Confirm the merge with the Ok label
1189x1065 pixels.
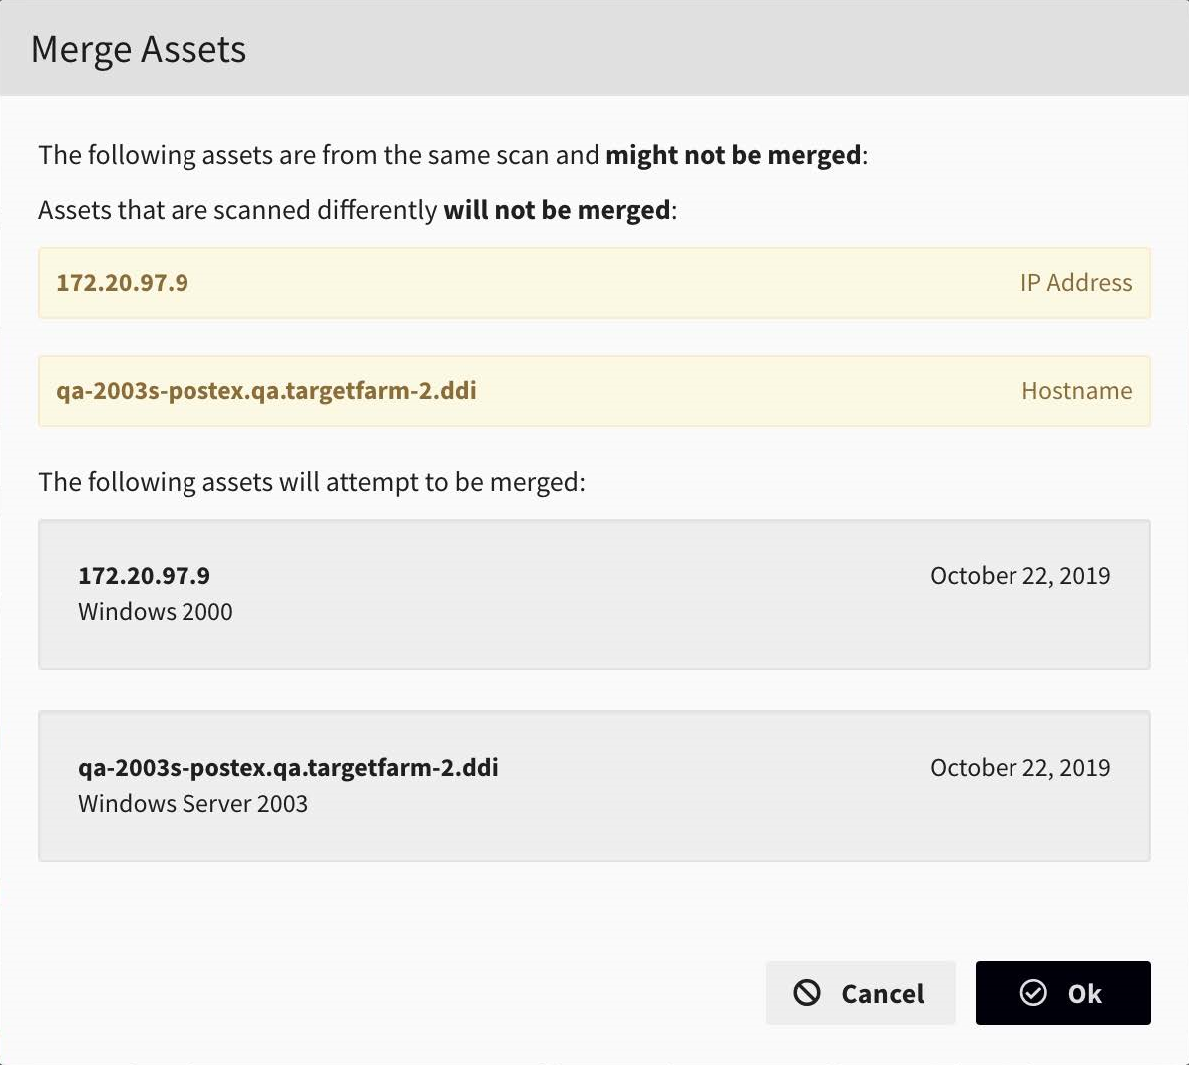click(1084, 994)
